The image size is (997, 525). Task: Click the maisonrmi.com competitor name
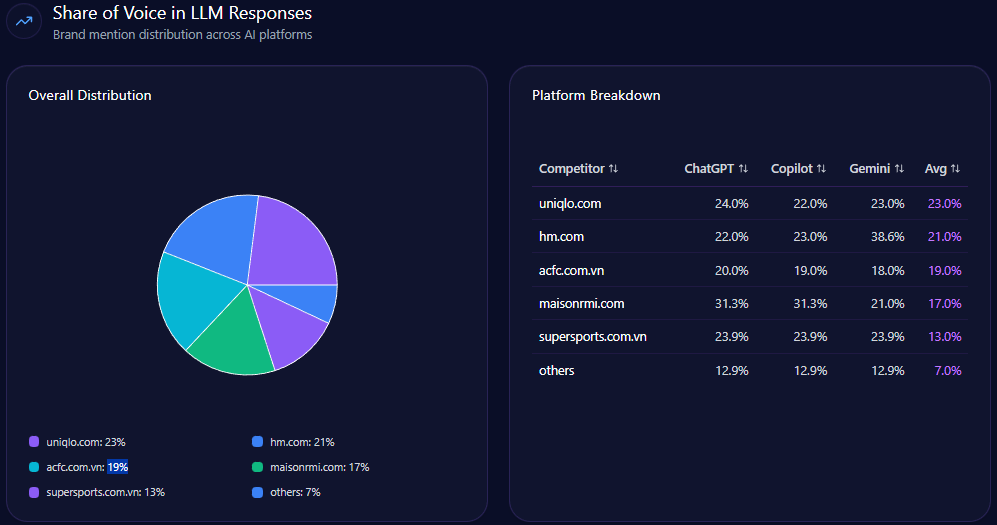pos(581,304)
